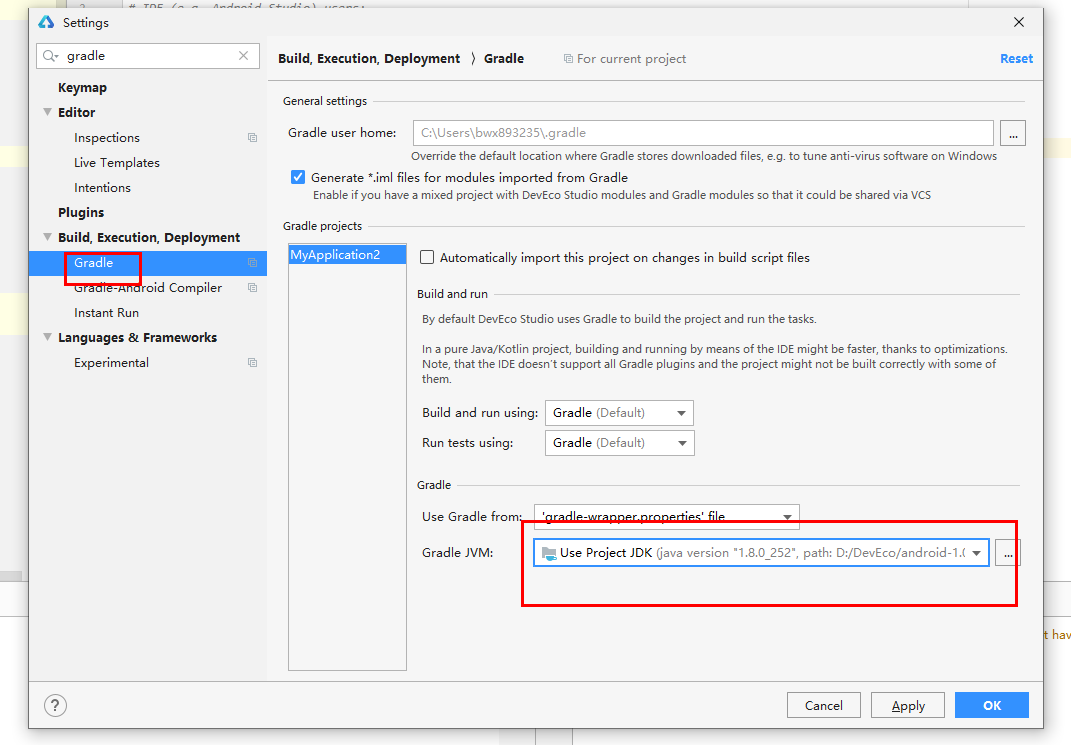The width and height of the screenshot is (1071, 745).
Task: Select MyApplication2 in Gradle projects list
Action: point(347,255)
